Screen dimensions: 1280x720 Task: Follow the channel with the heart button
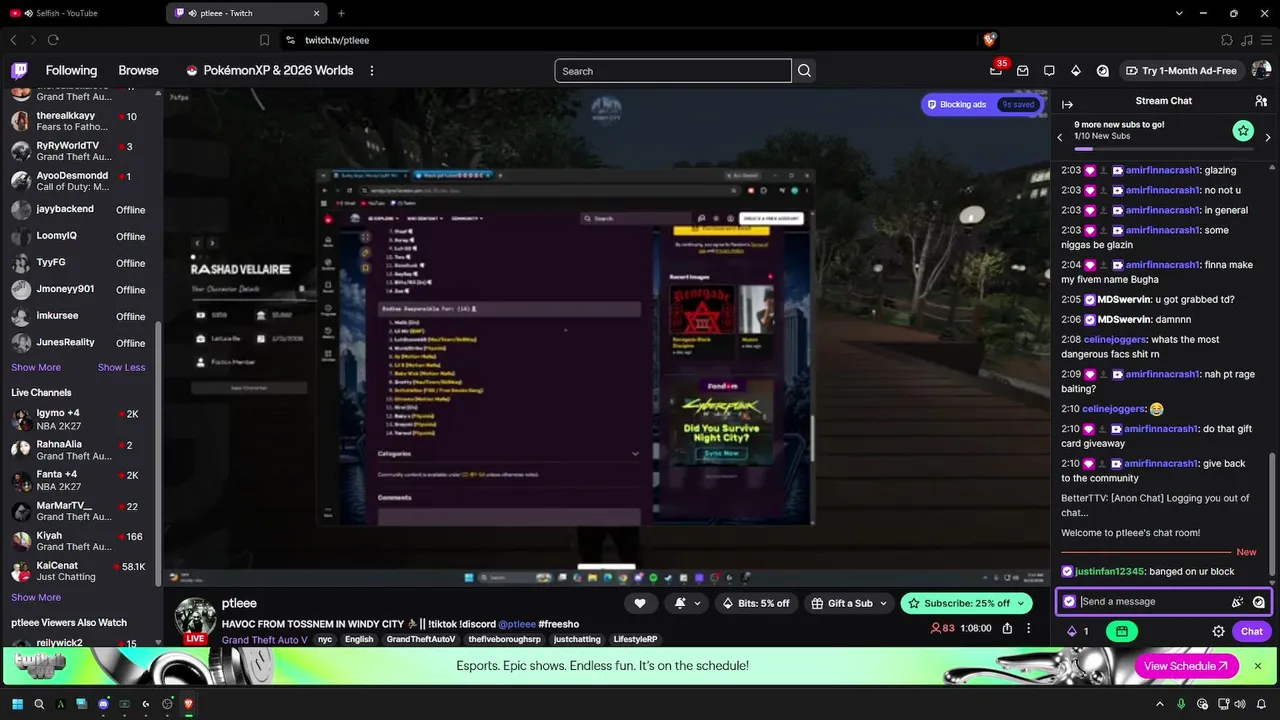(x=640, y=603)
